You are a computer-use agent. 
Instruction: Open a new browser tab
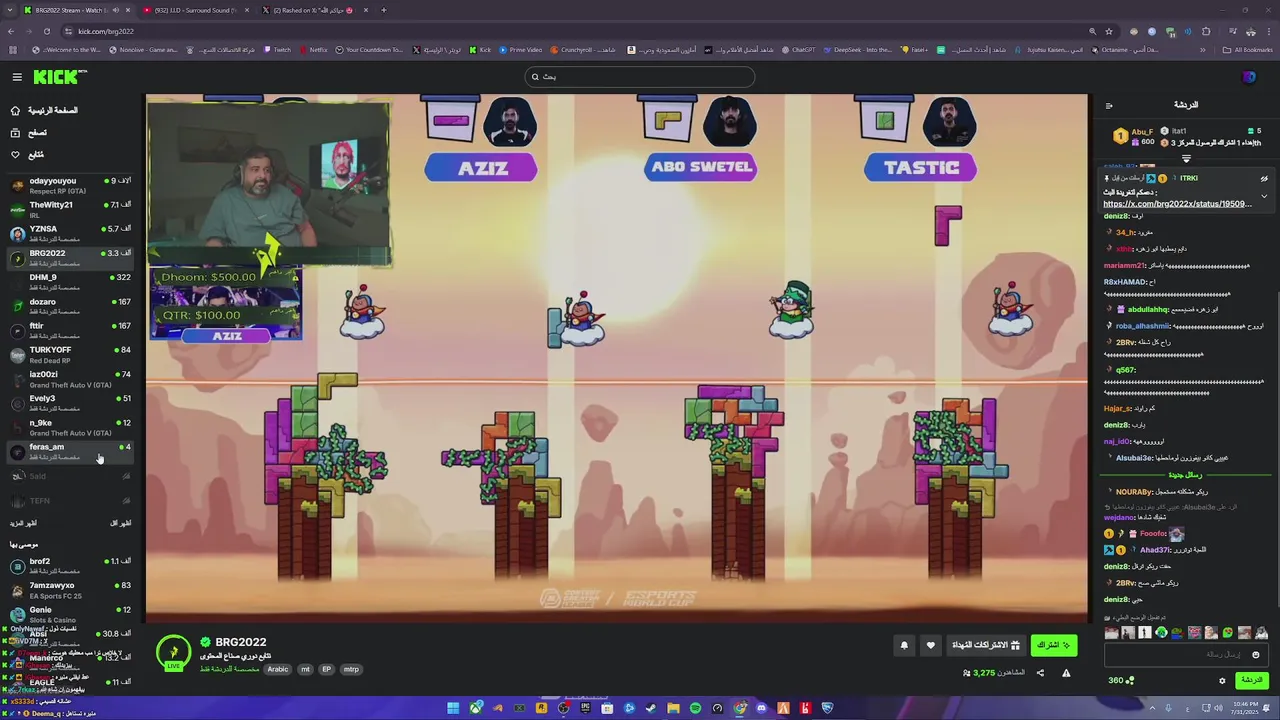coord(383,10)
